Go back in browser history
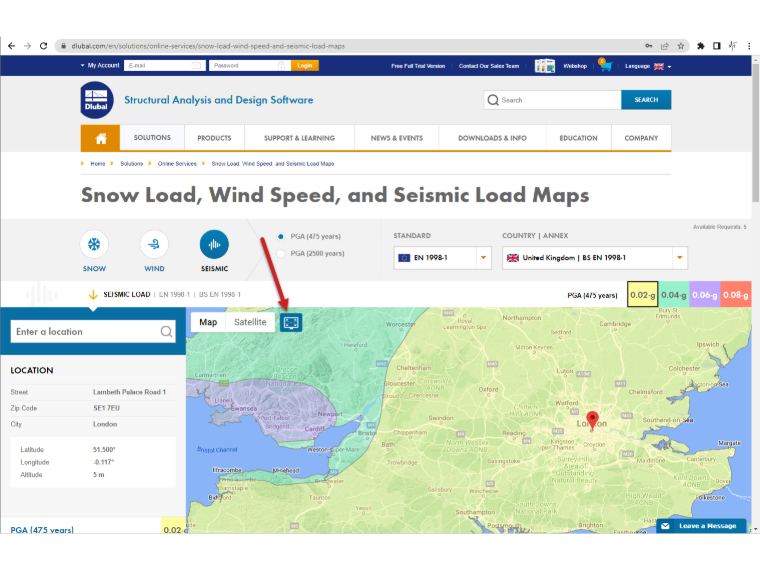760x570 pixels. (12, 46)
